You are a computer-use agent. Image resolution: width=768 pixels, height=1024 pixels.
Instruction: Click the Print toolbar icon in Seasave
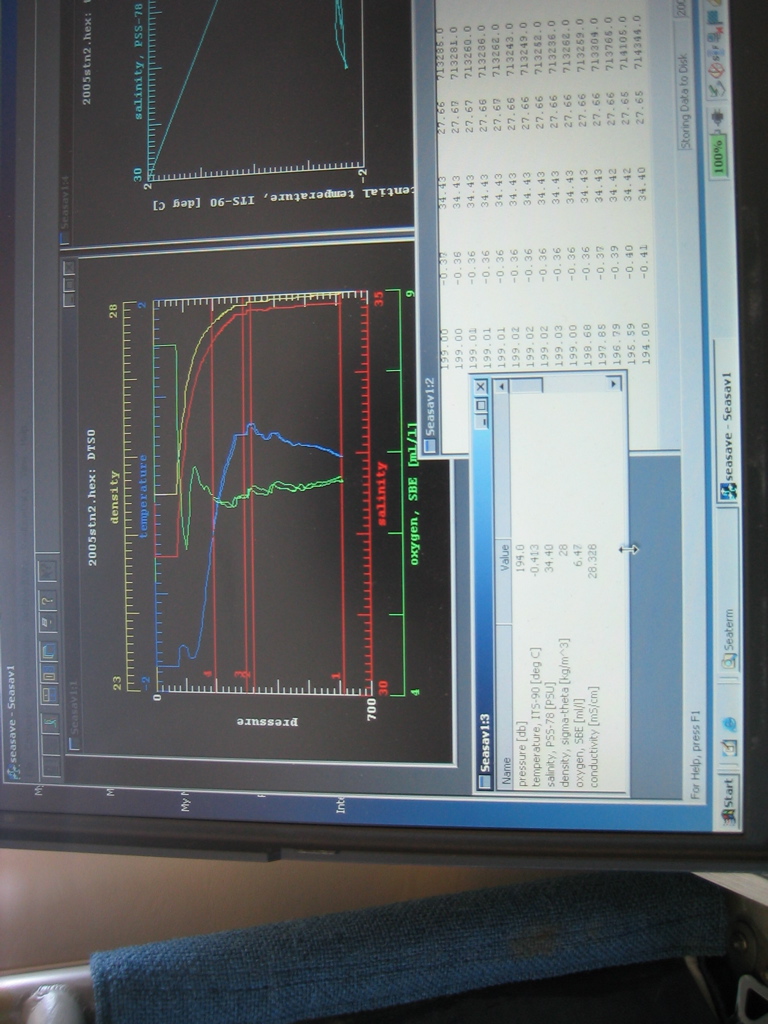48,624
